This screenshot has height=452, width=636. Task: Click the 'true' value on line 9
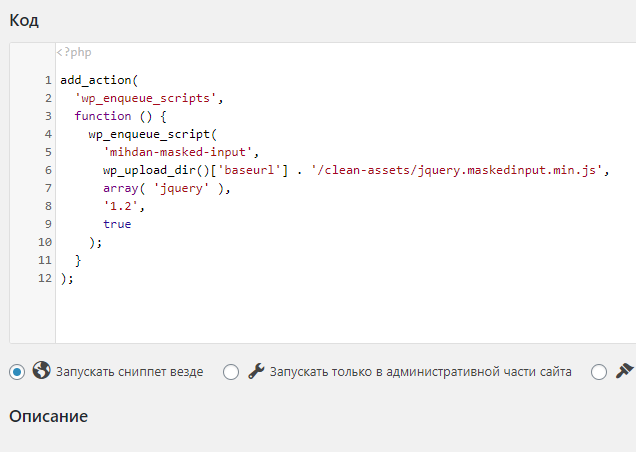click(117, 224)
